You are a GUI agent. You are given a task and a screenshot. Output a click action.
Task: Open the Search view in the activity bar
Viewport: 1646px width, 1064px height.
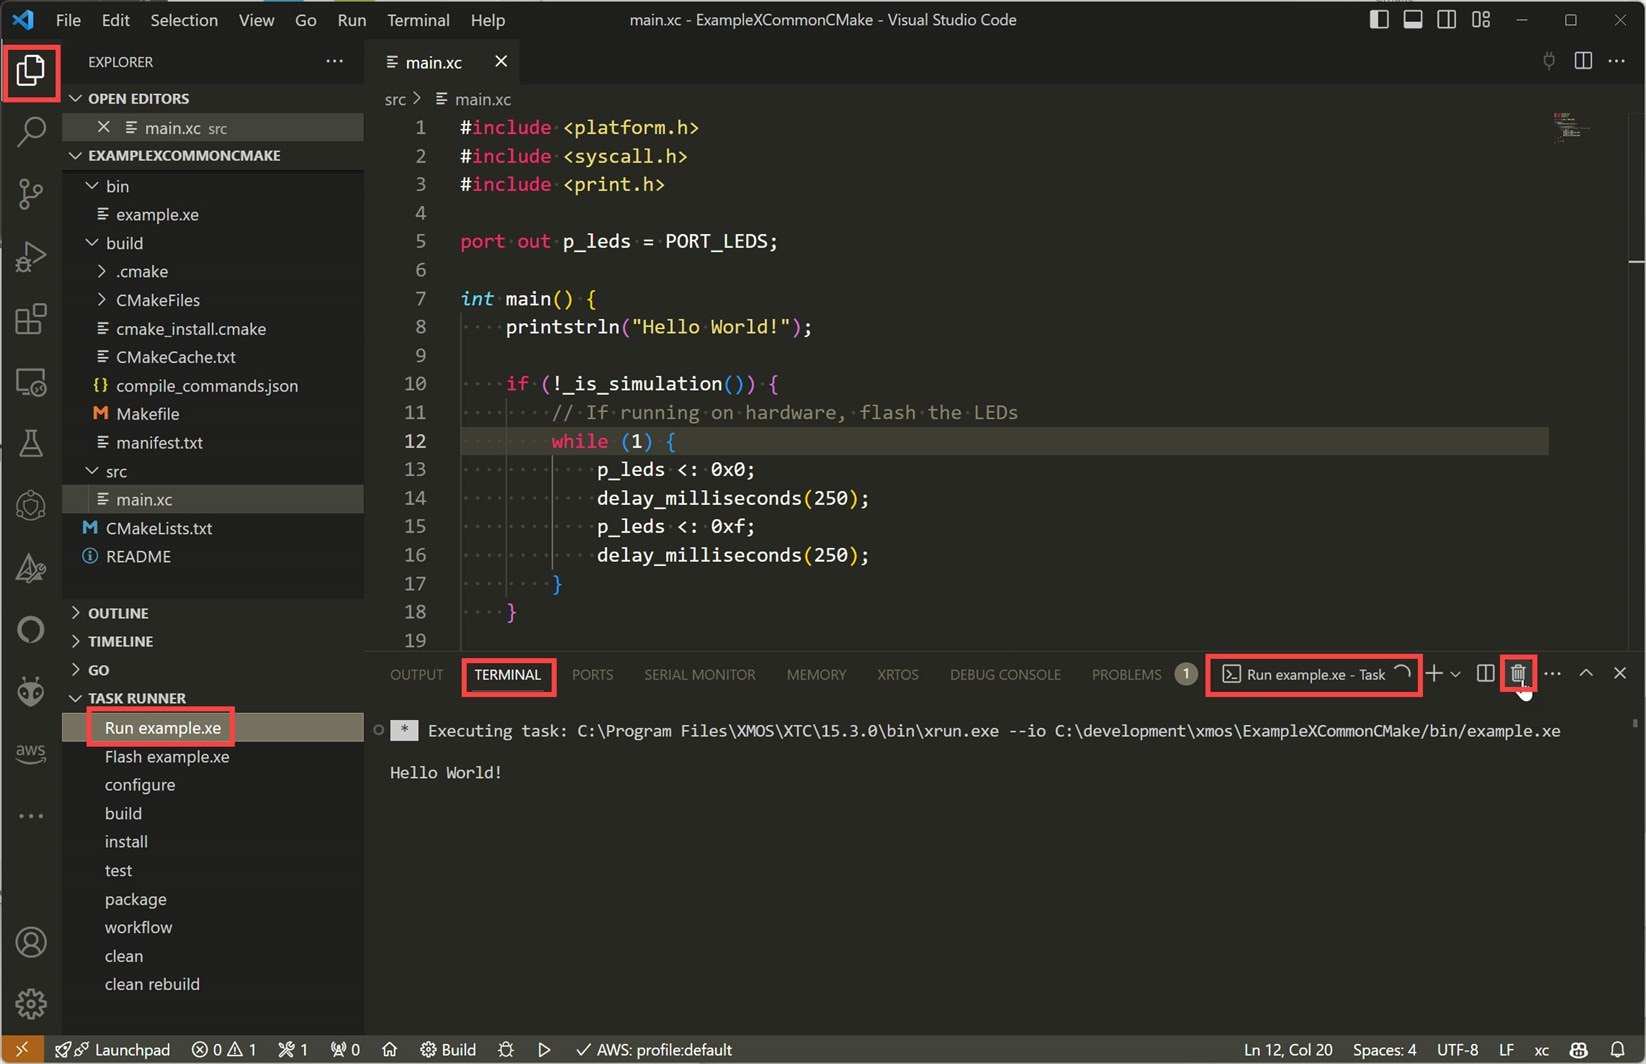(x=31, y=132)
